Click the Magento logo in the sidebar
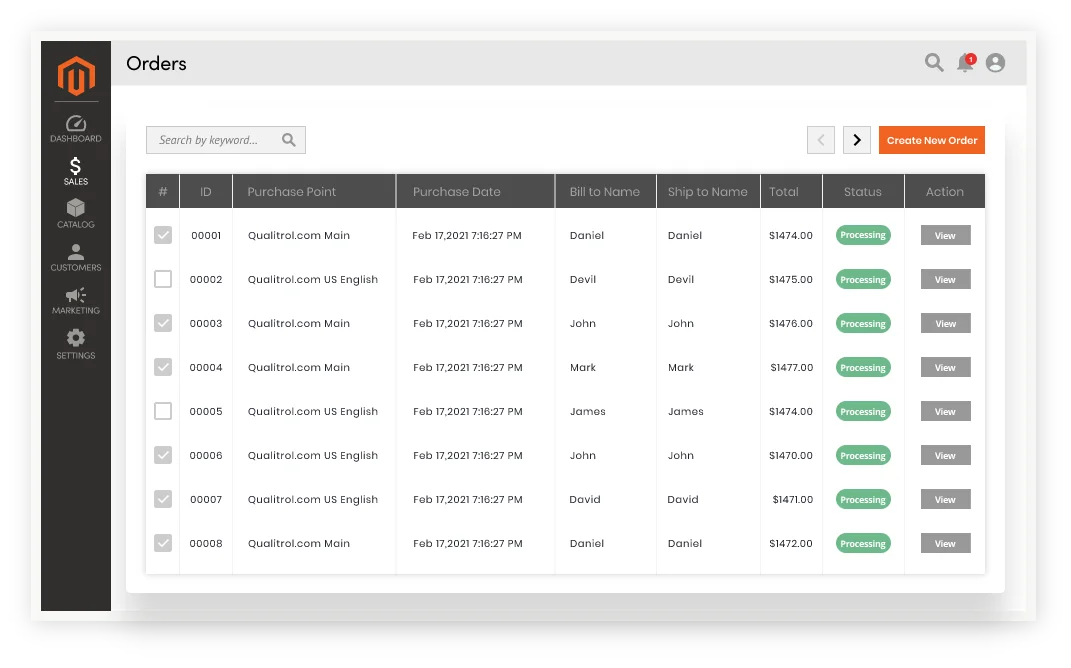 click(76, 75)
